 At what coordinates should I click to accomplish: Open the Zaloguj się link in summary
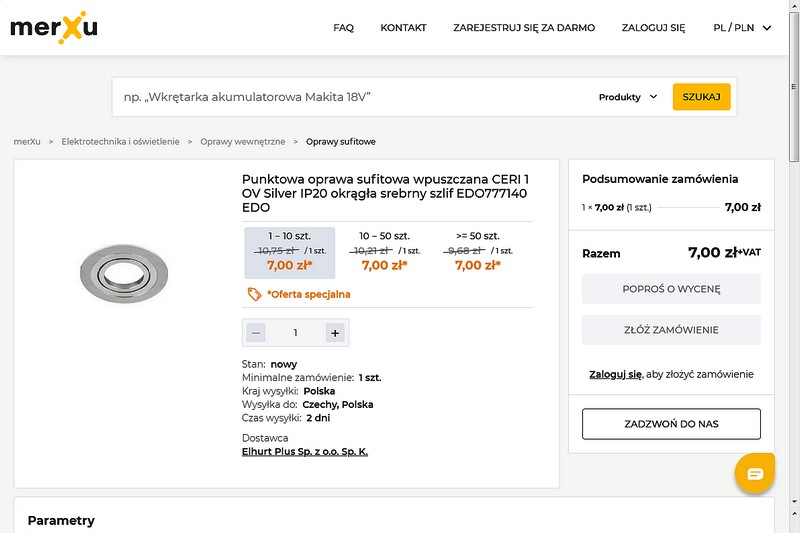point(616,374)
